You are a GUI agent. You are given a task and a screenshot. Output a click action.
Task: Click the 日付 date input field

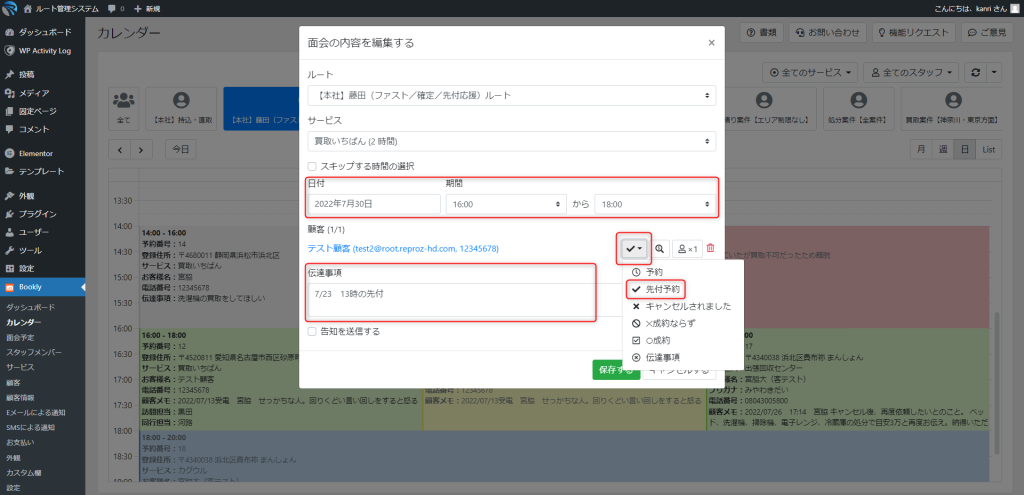374,203
